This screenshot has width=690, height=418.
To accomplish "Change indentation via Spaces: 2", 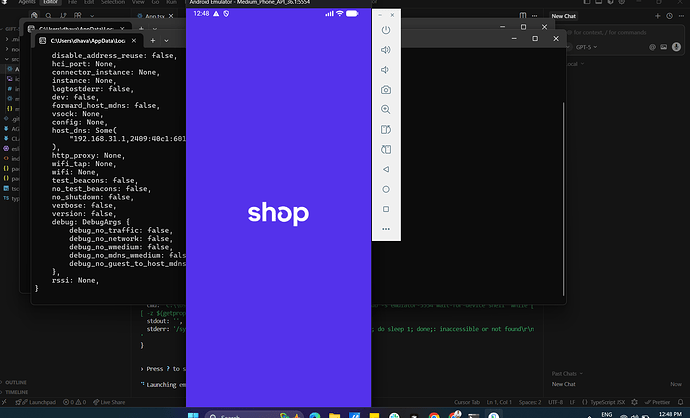I will click(x=530, y=402).
